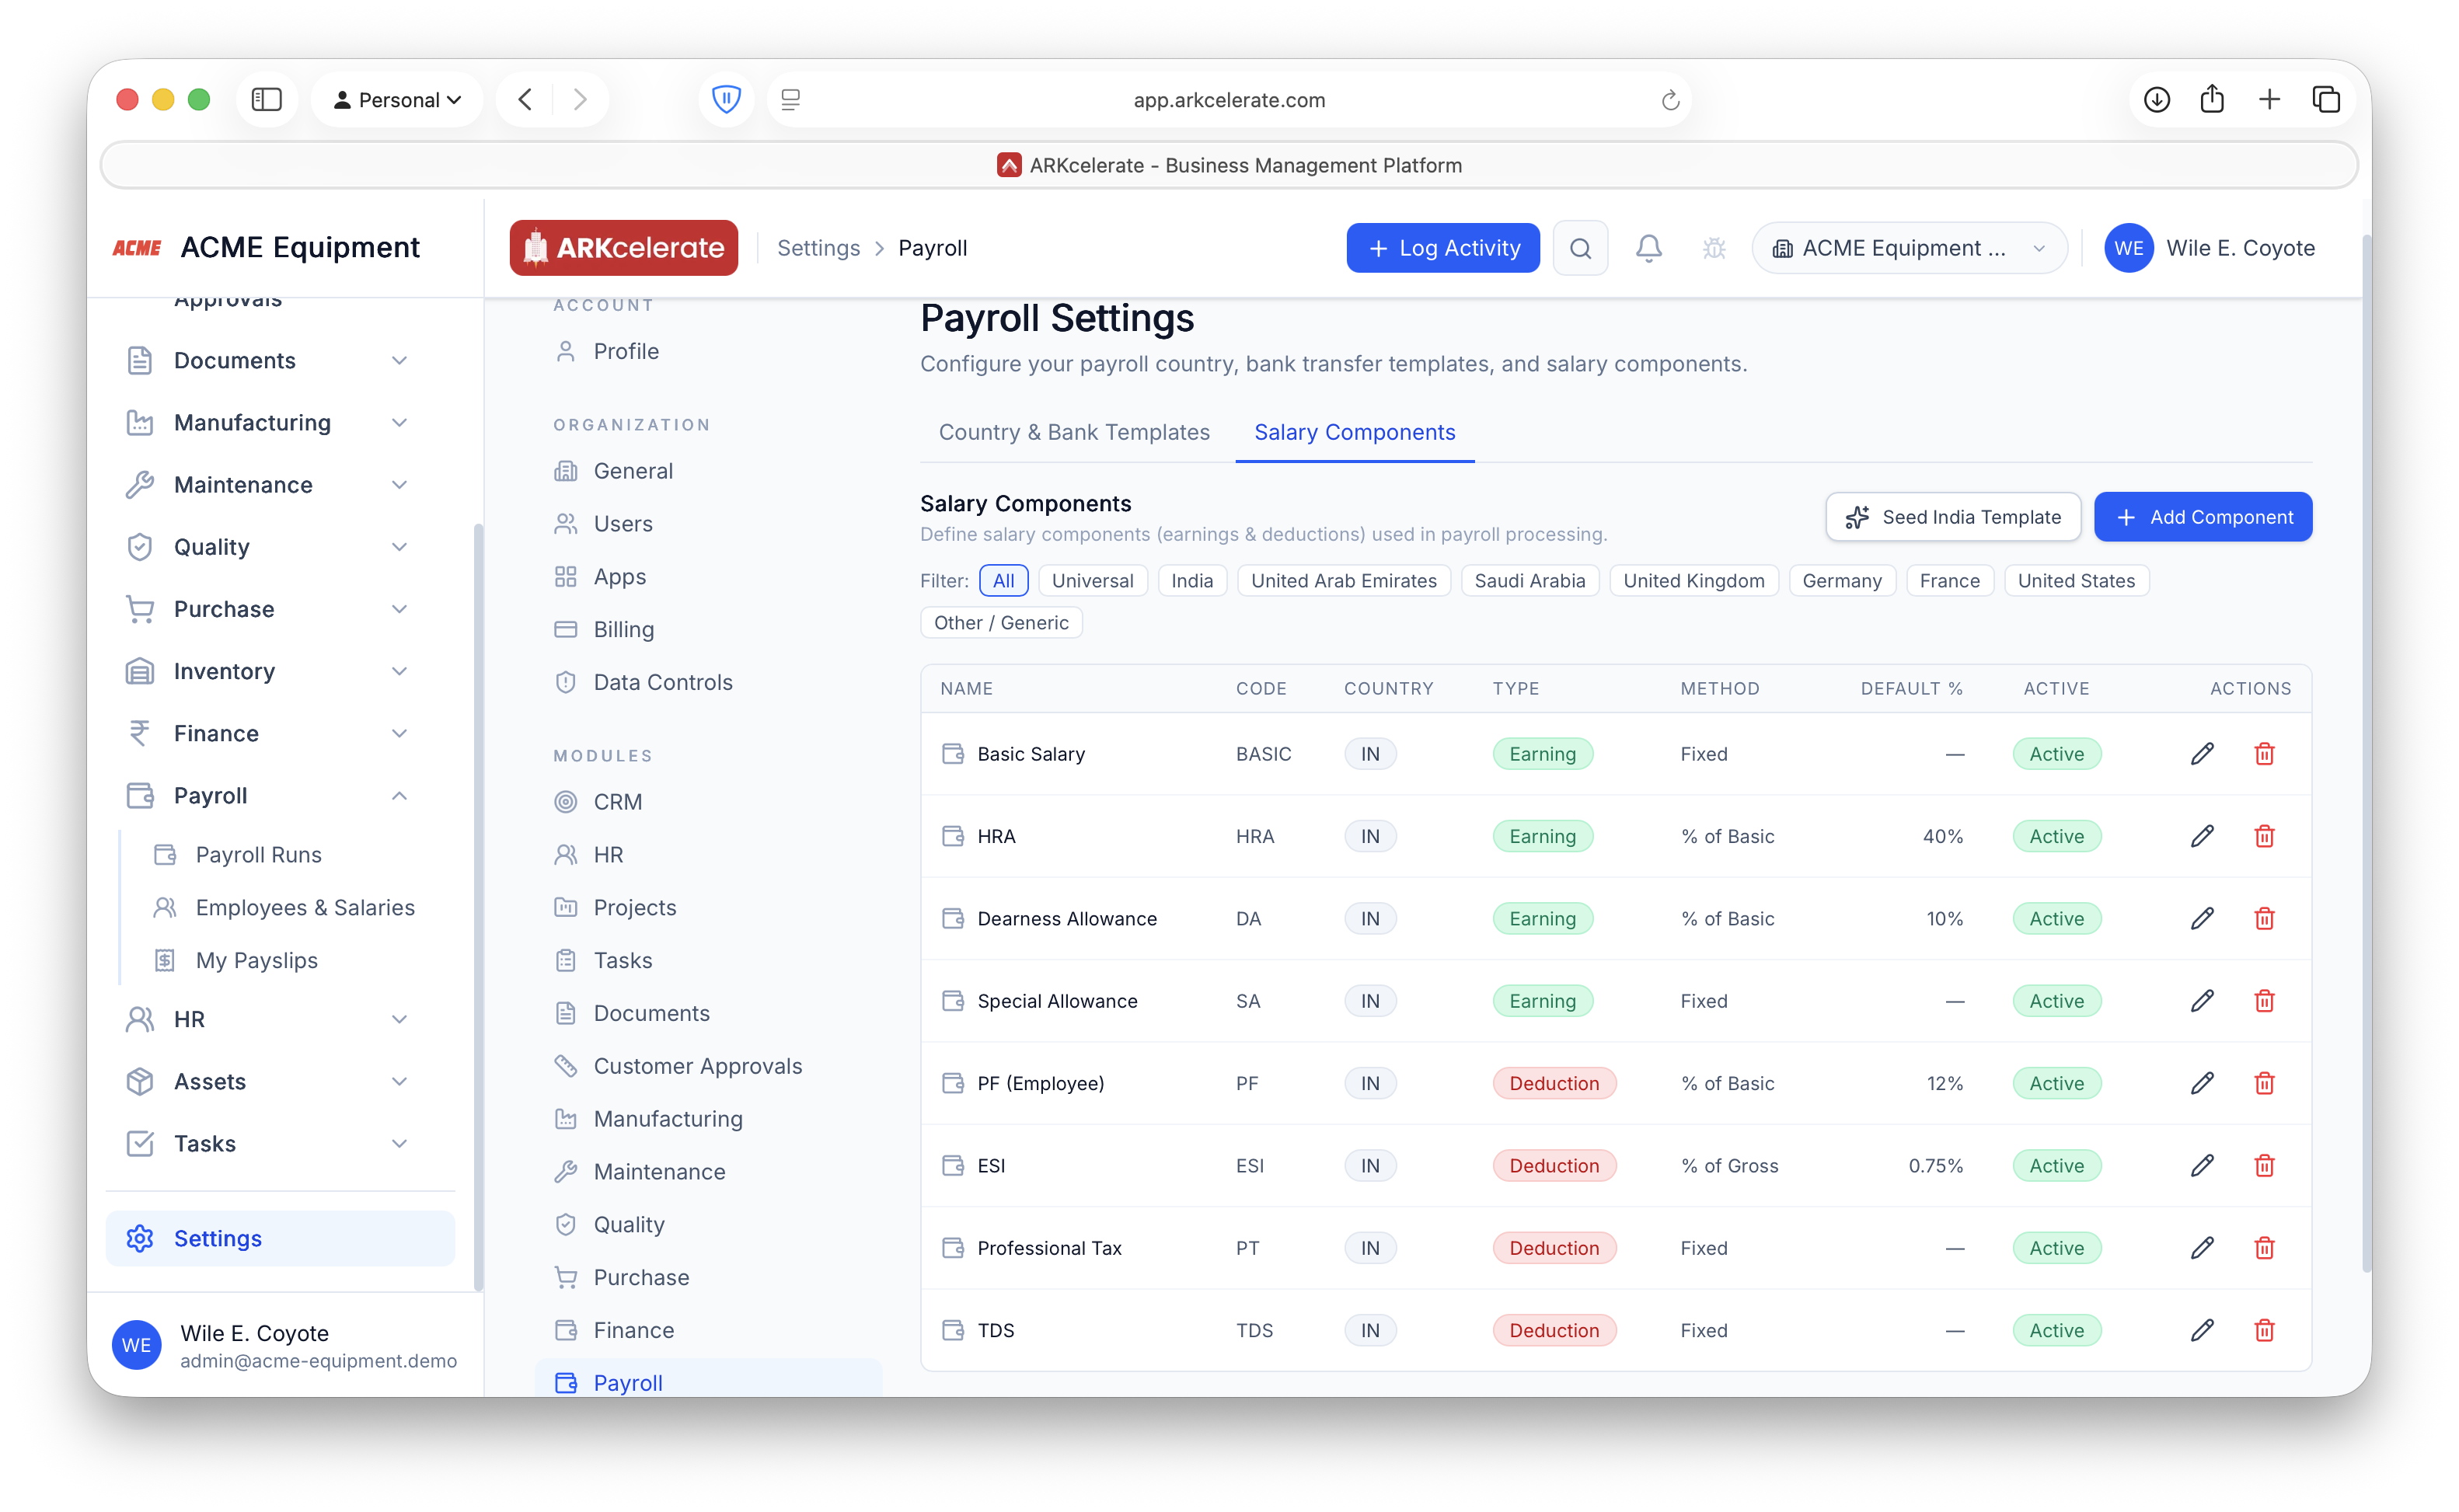Delete the PF (Employee) deduction
The width and height of the screenshot is (2459, 1512).
pos(2264,1083)
